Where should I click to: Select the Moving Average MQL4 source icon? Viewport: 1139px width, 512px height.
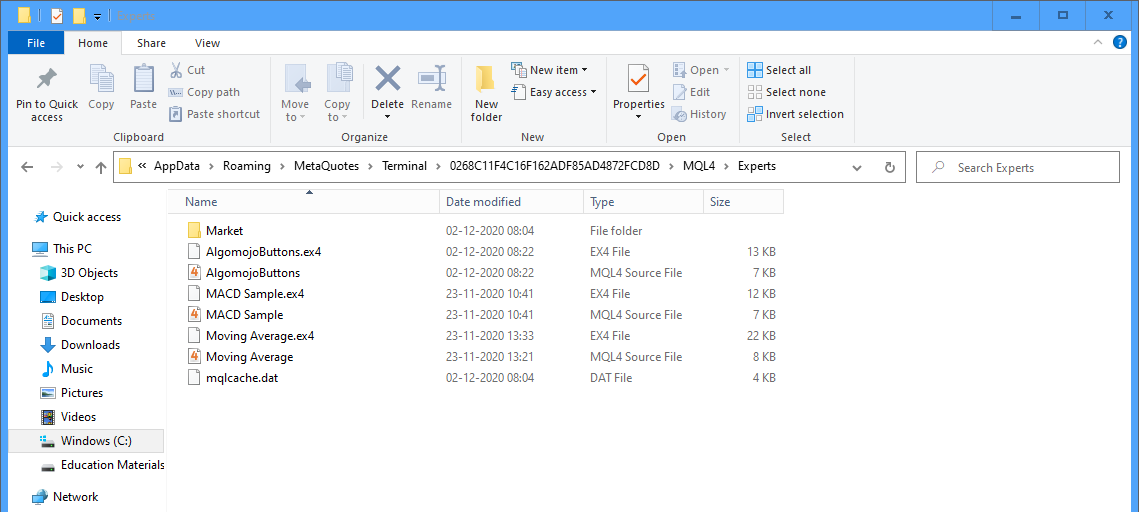point(193,357)
